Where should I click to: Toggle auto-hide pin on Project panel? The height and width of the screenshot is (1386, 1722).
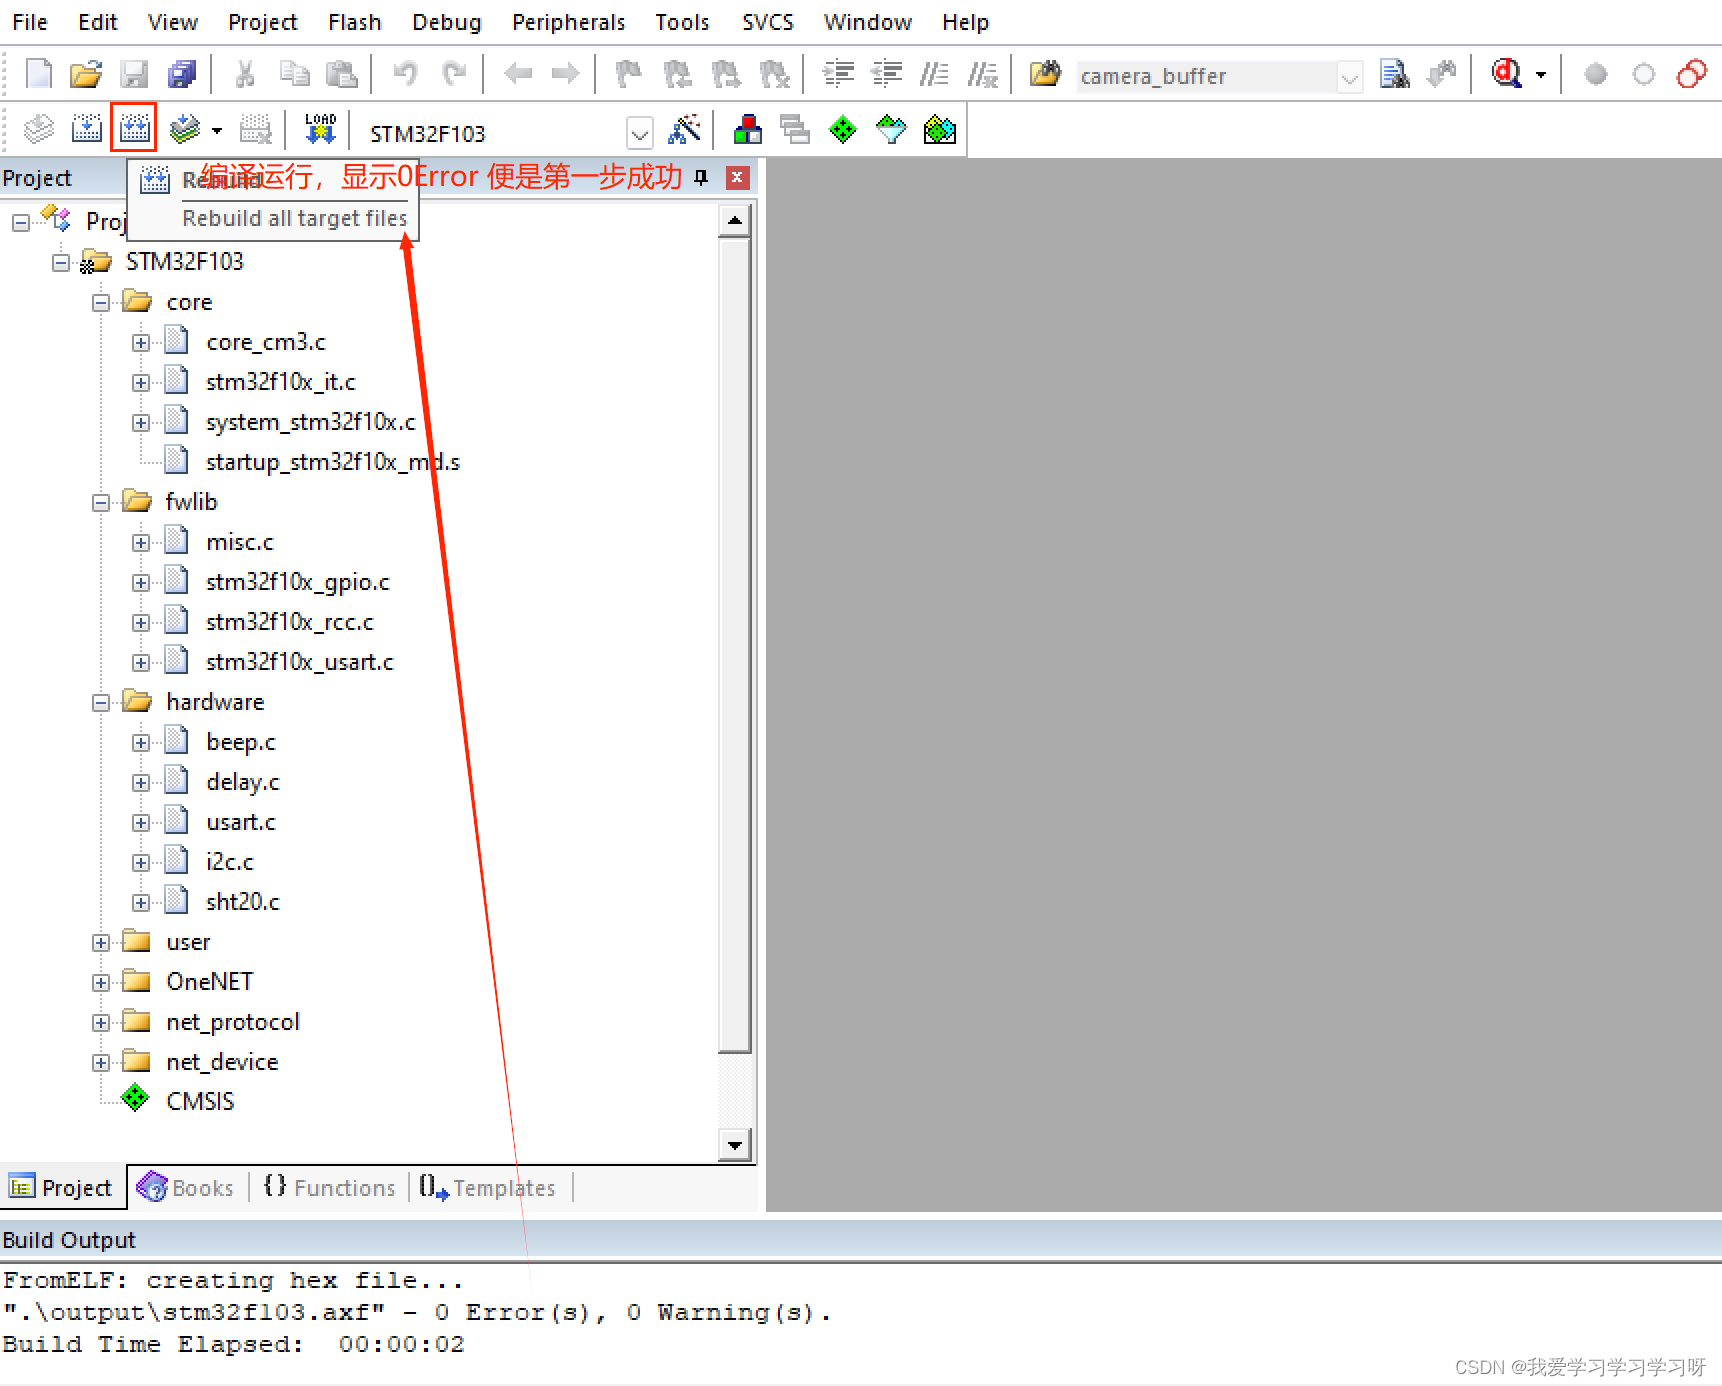(x=701, y=178)
